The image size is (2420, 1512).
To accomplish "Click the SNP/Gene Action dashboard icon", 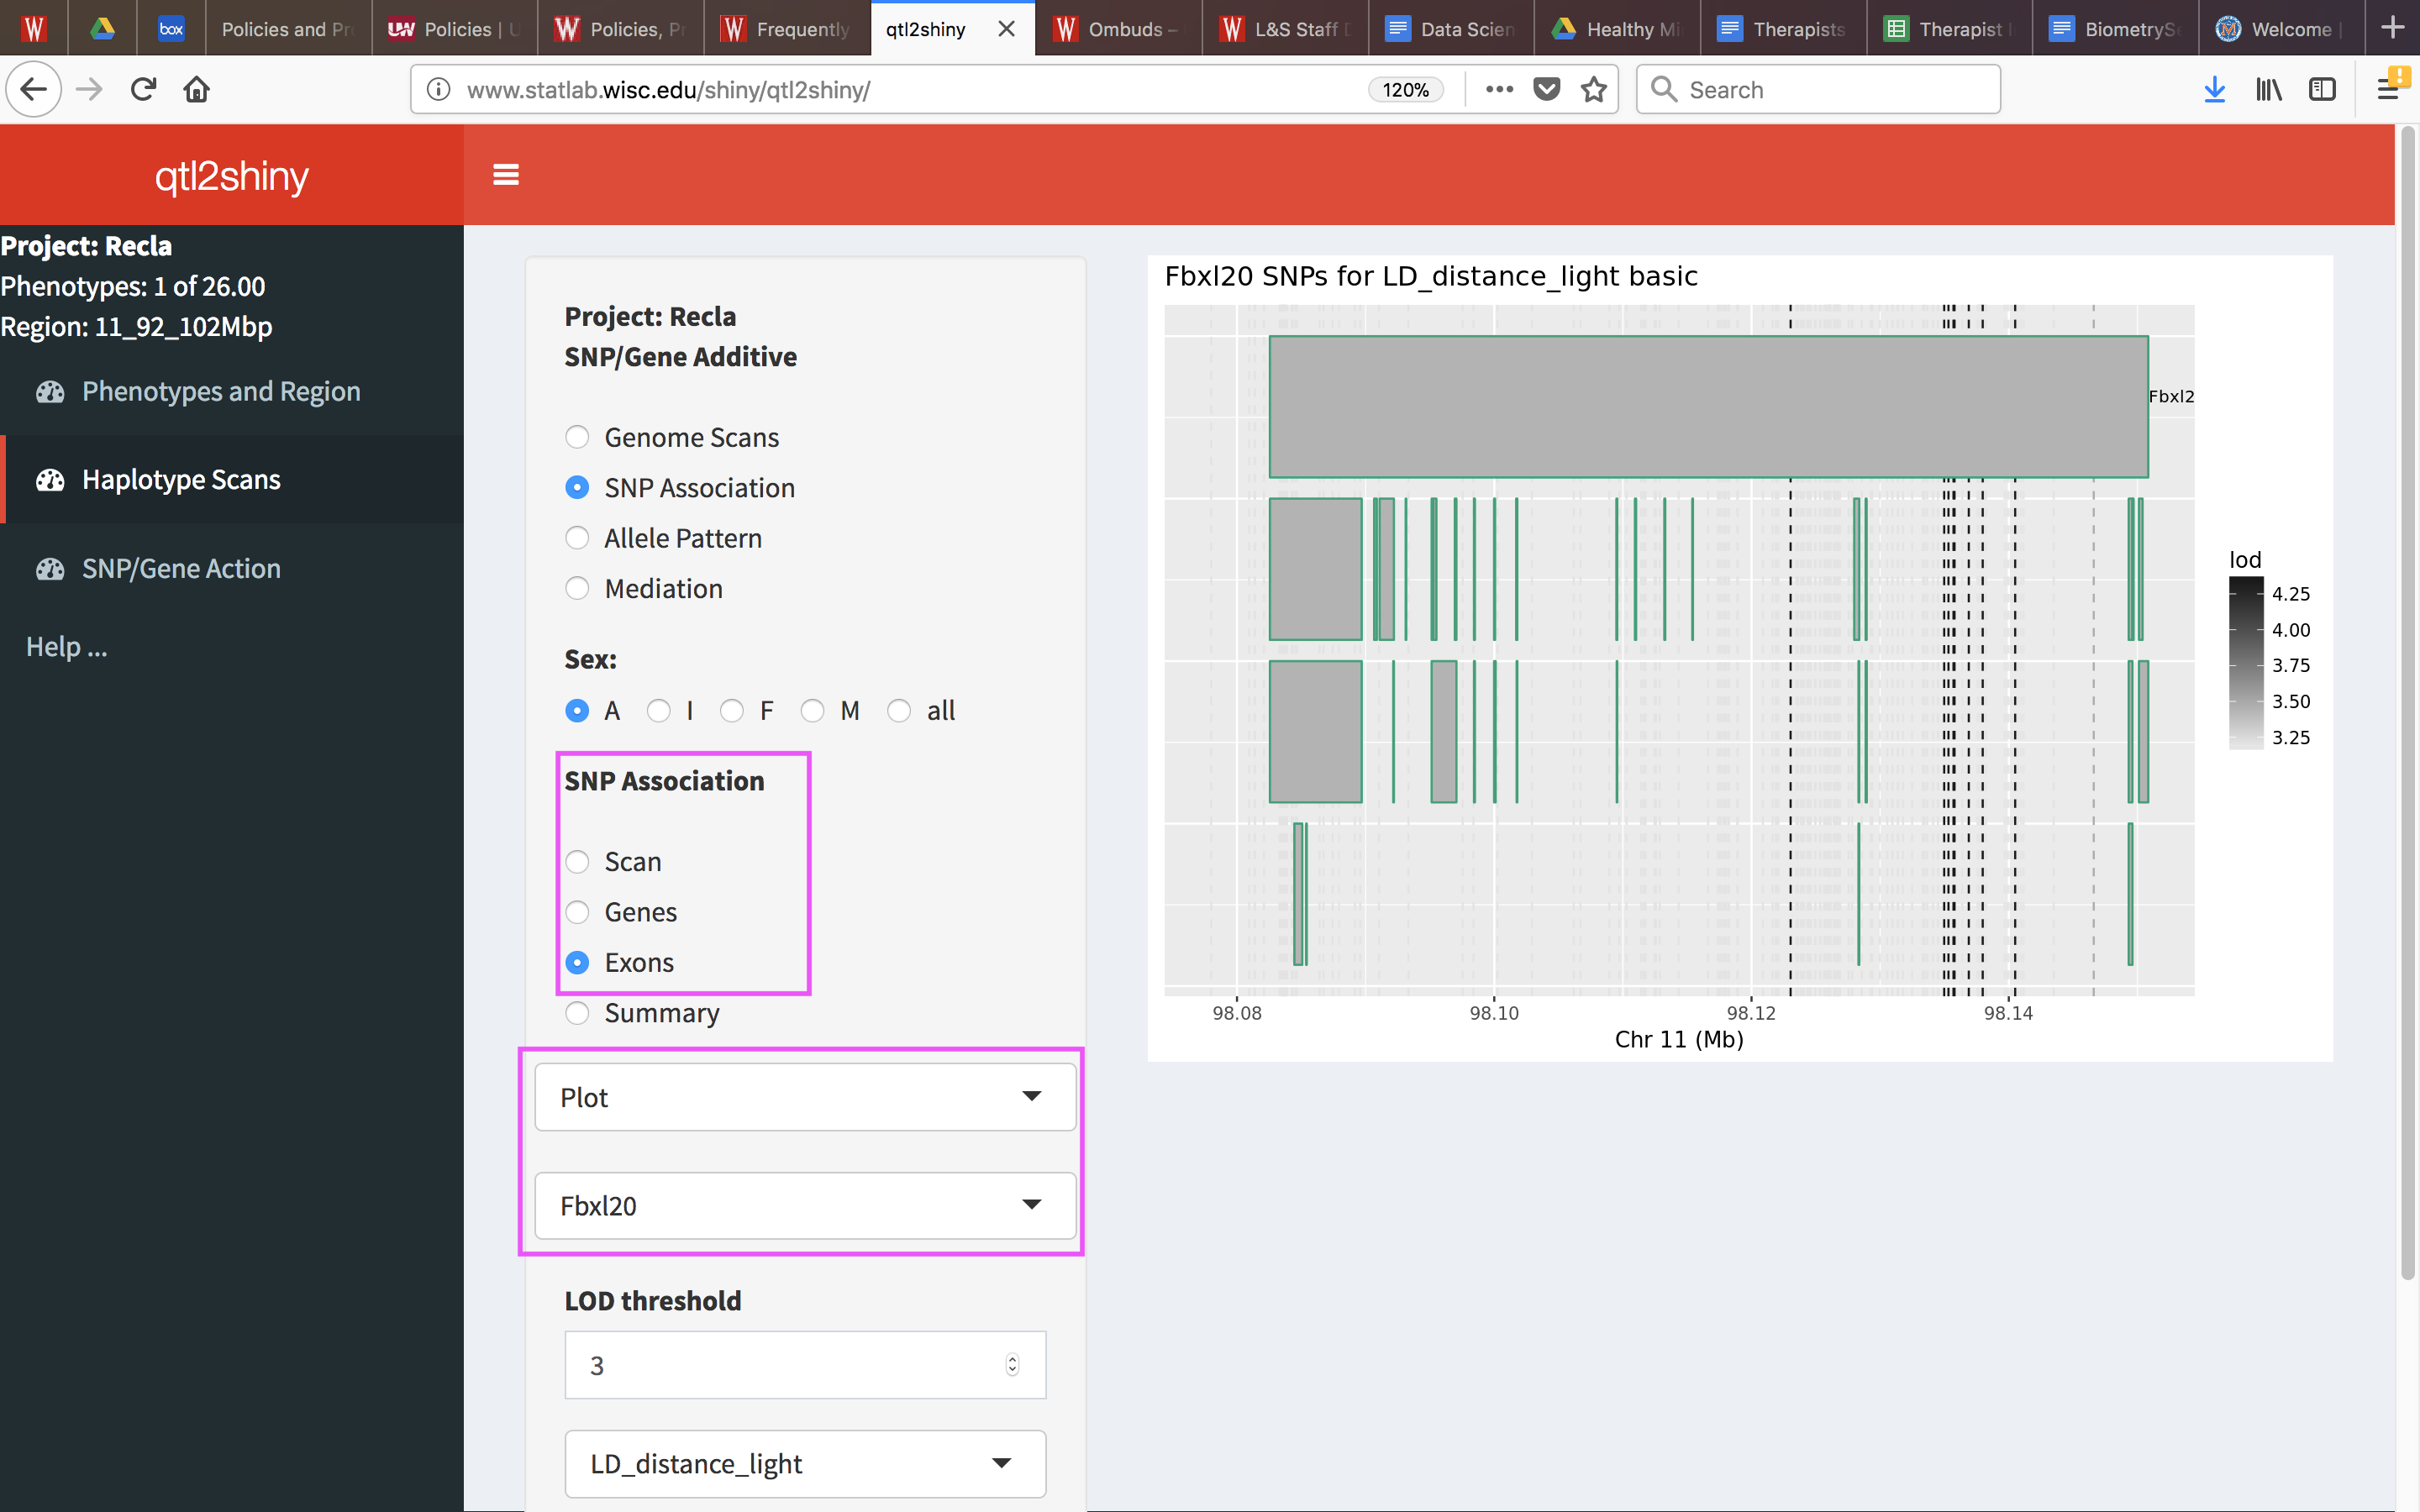I will tap(50, 569).
